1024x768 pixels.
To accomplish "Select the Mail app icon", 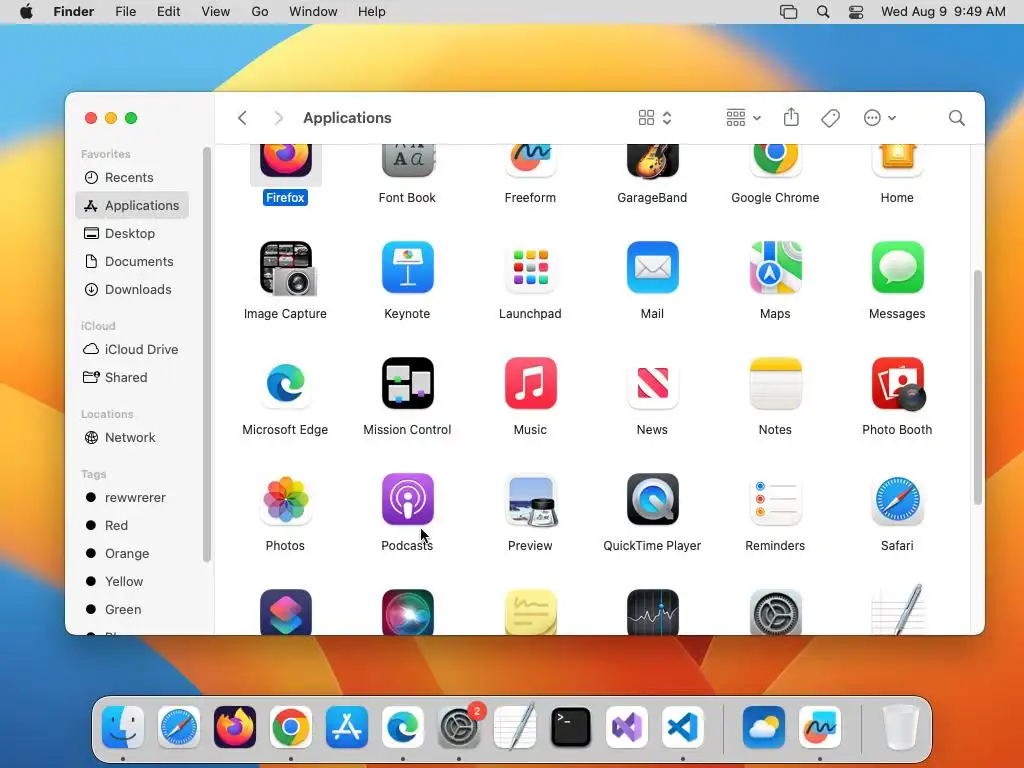I will click(x=652, y=268).
